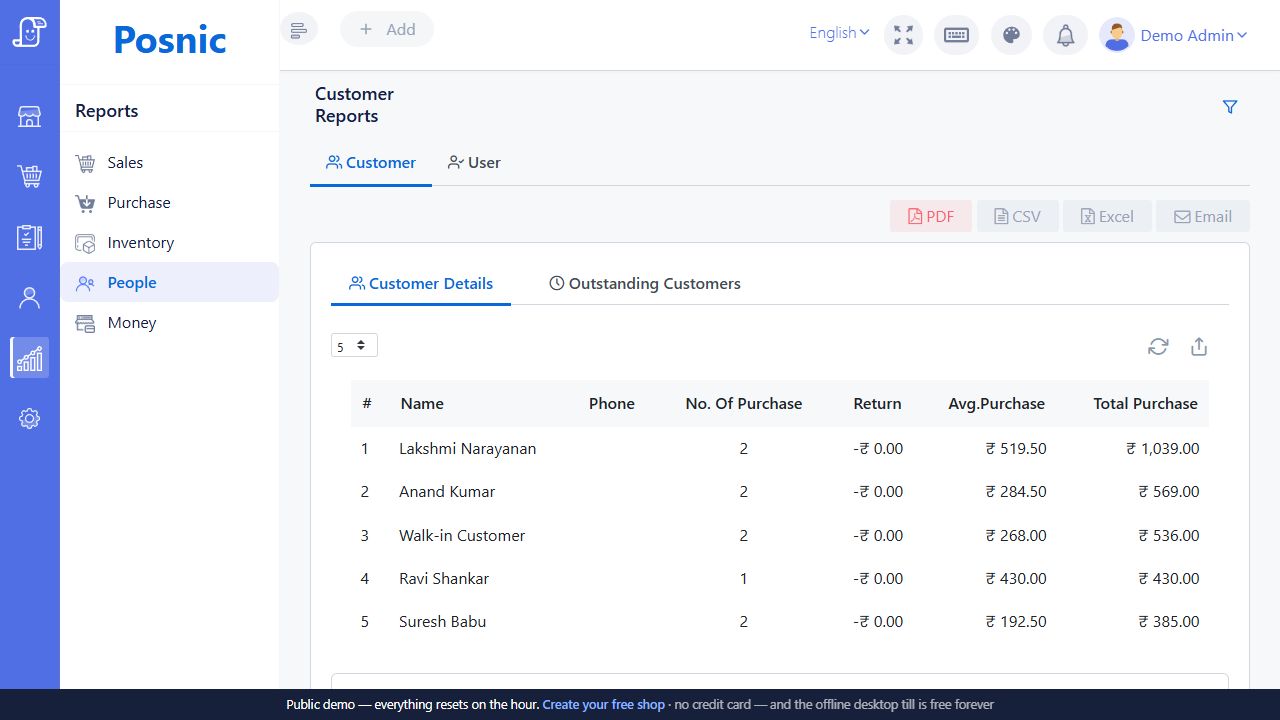Open the person sidebar icon
Screen dimensions: 1280x720
[x=30, y=297]
